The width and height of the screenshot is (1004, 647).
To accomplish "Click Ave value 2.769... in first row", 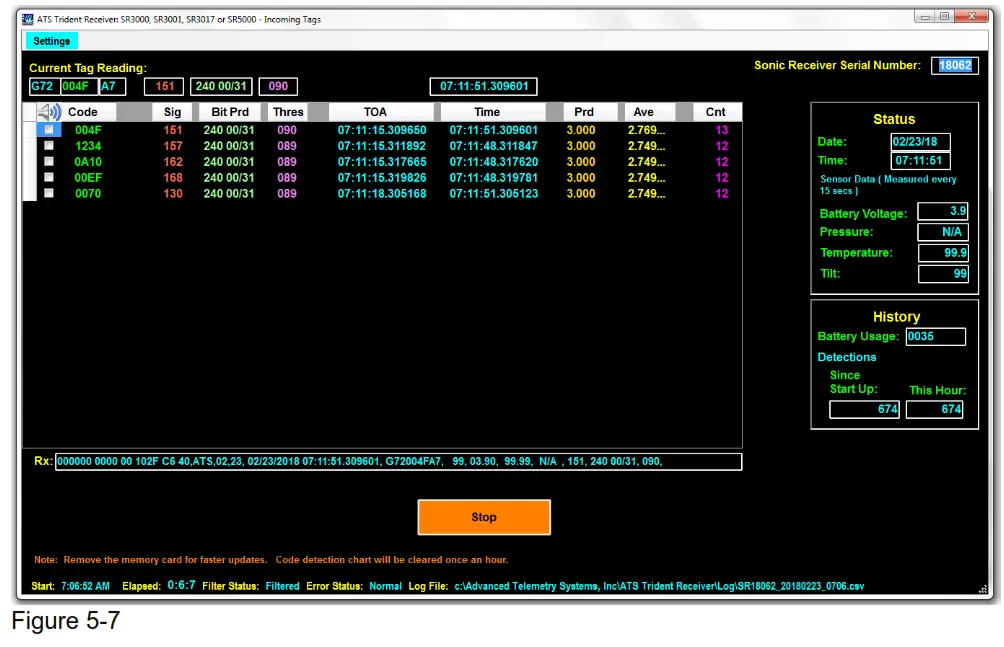I will point(646,130).
